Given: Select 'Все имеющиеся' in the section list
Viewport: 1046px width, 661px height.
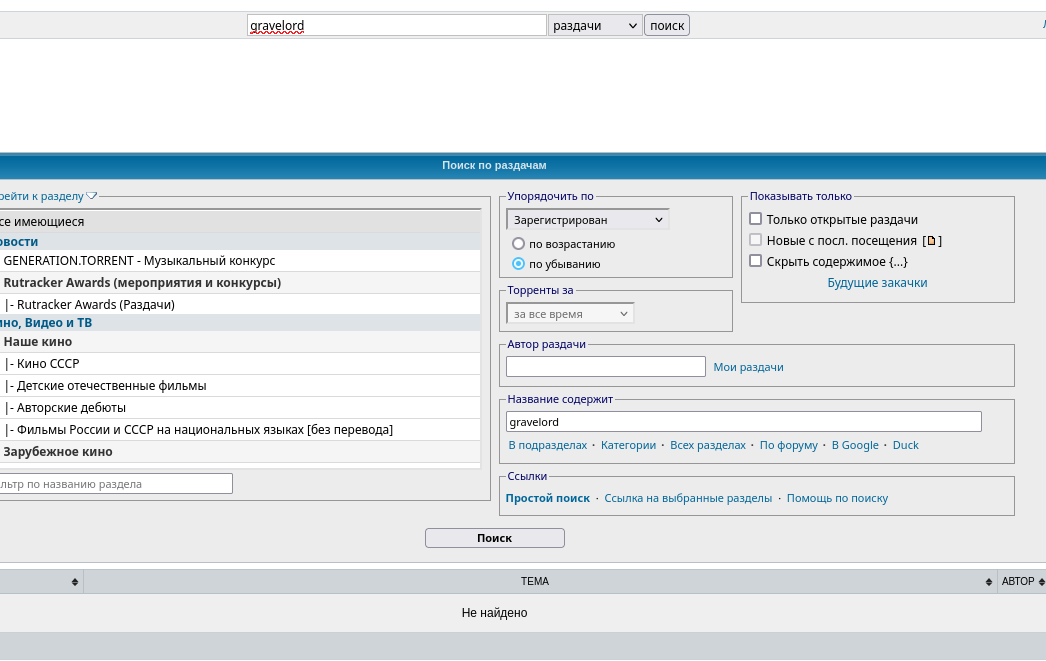Looking at the screenshot, I should tap(239, 221).
